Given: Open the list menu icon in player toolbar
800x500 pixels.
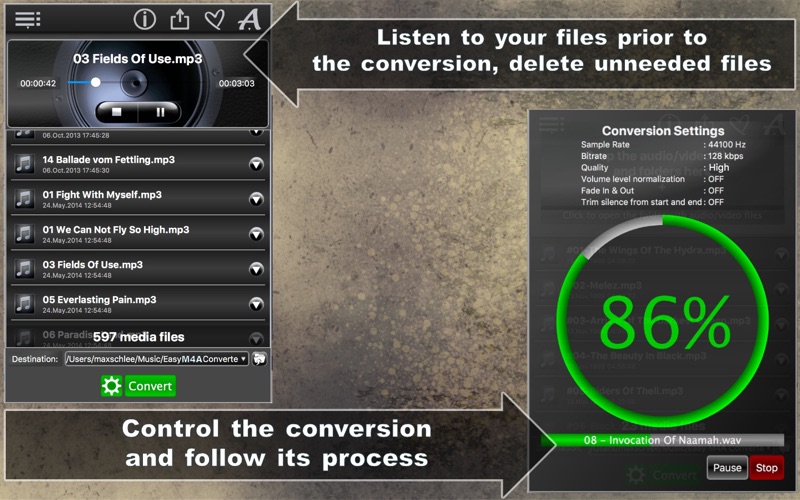Looking at the screenshot, I should pos(28,19).
